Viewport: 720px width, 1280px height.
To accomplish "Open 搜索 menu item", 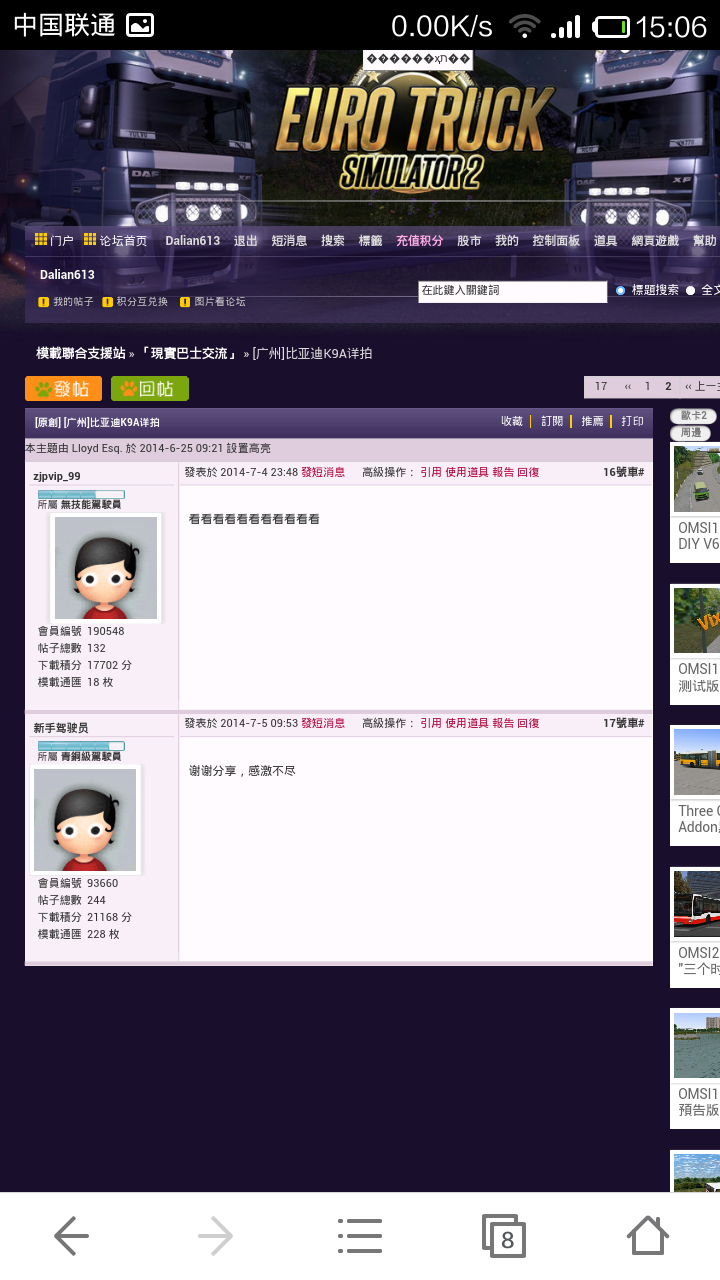I will (332, 240).
